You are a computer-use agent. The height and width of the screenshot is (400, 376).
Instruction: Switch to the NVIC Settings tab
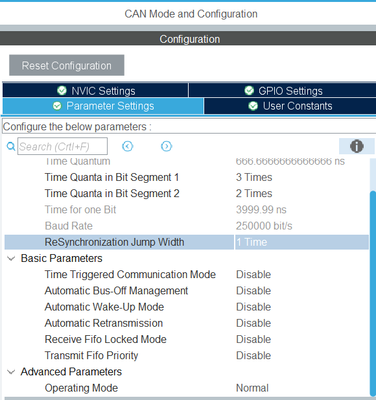coord(95,90)
